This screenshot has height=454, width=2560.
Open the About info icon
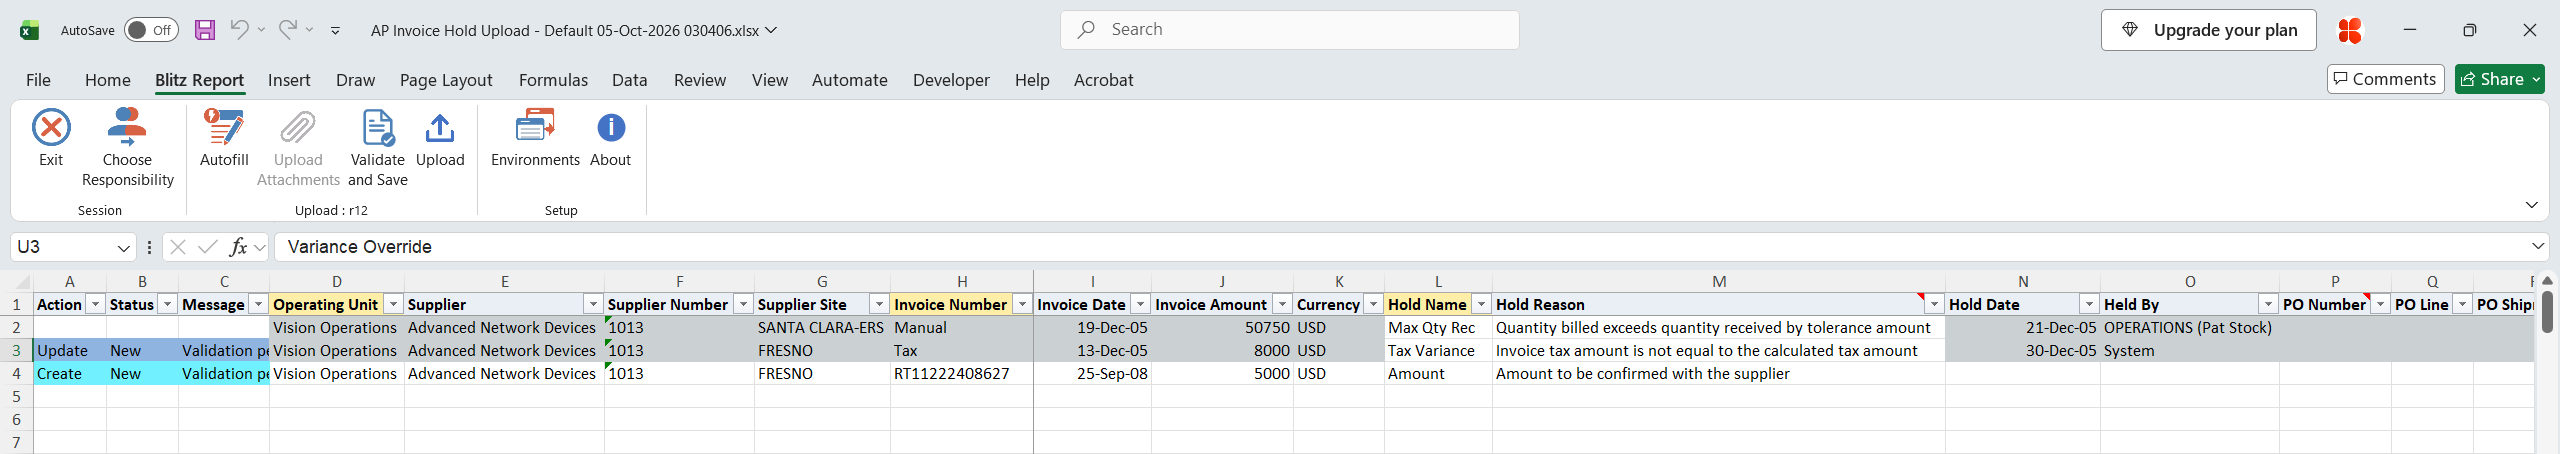pos(611,128)
